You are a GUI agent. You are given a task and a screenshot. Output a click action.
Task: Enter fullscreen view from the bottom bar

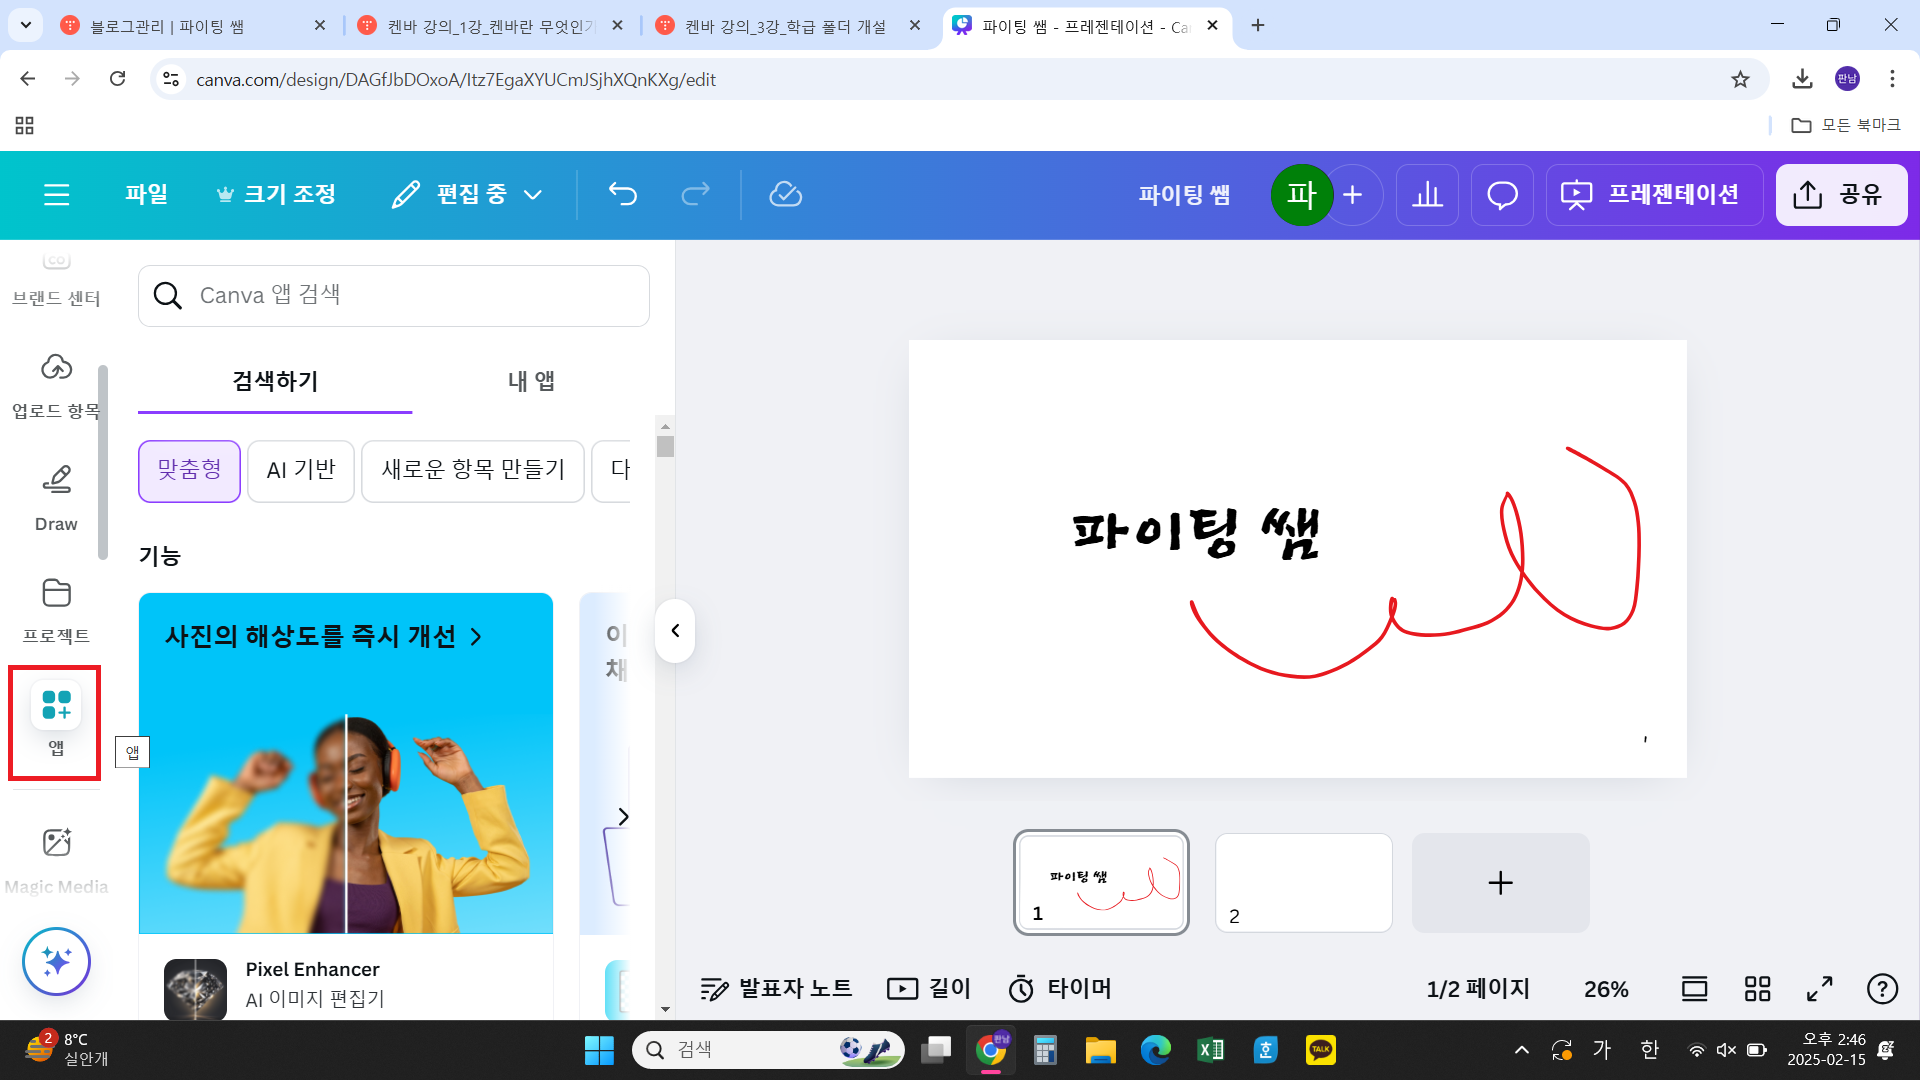(1818, 988)
